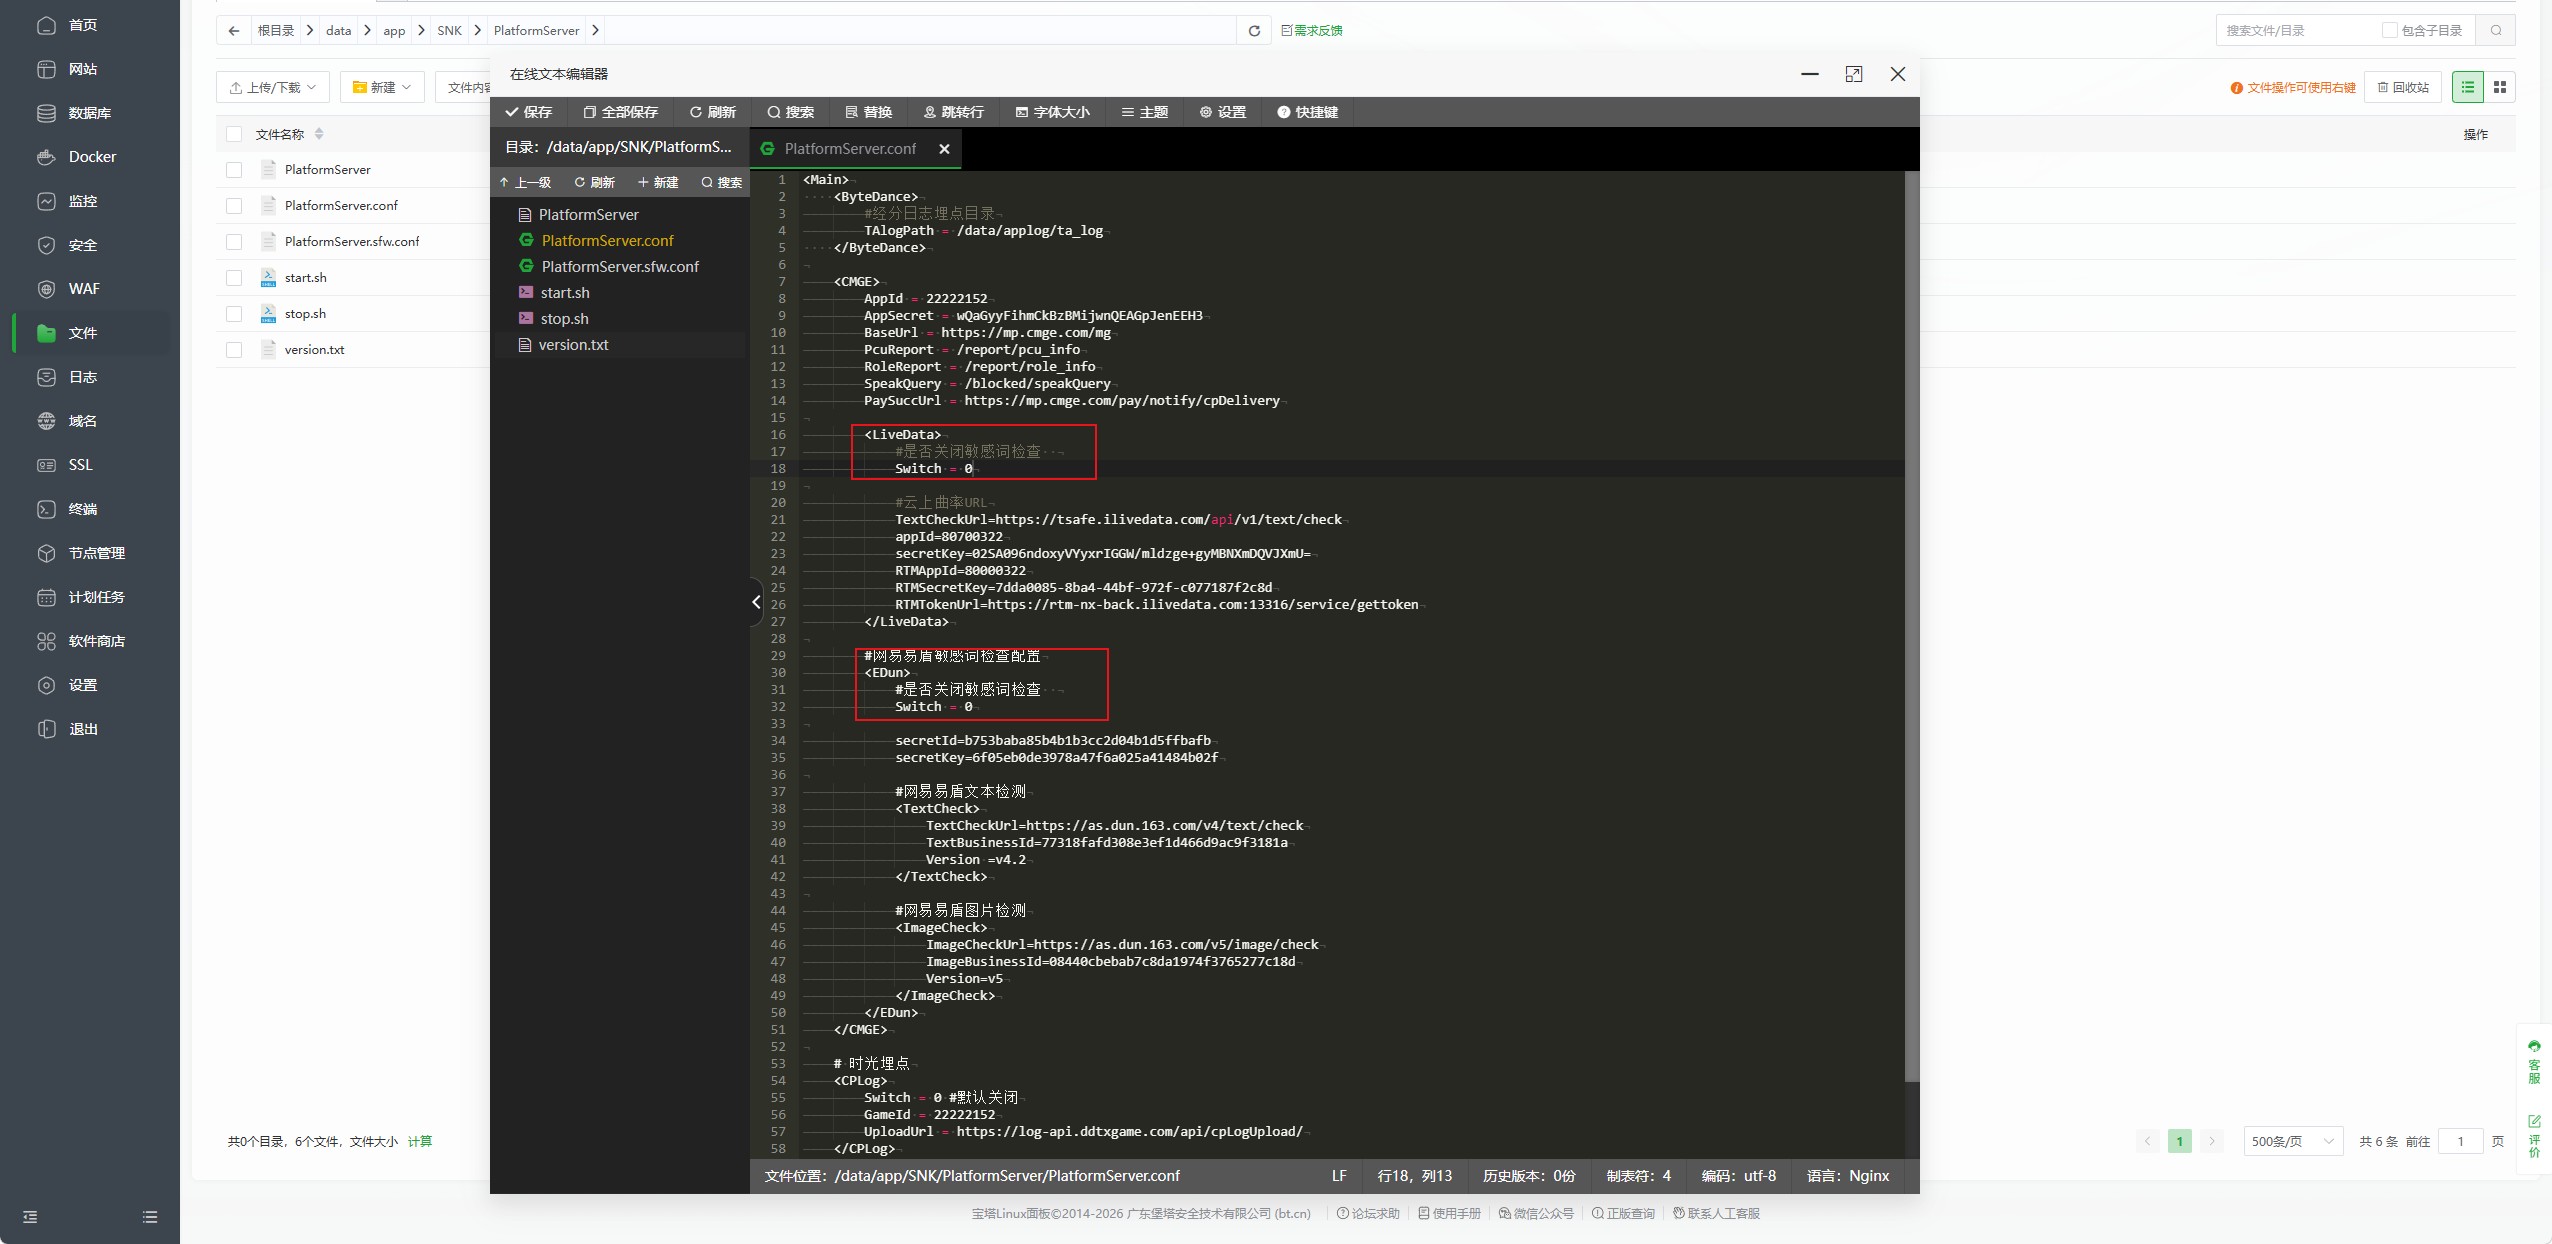
Task: Check the box for start.sh file
Action: pos(234,278)
